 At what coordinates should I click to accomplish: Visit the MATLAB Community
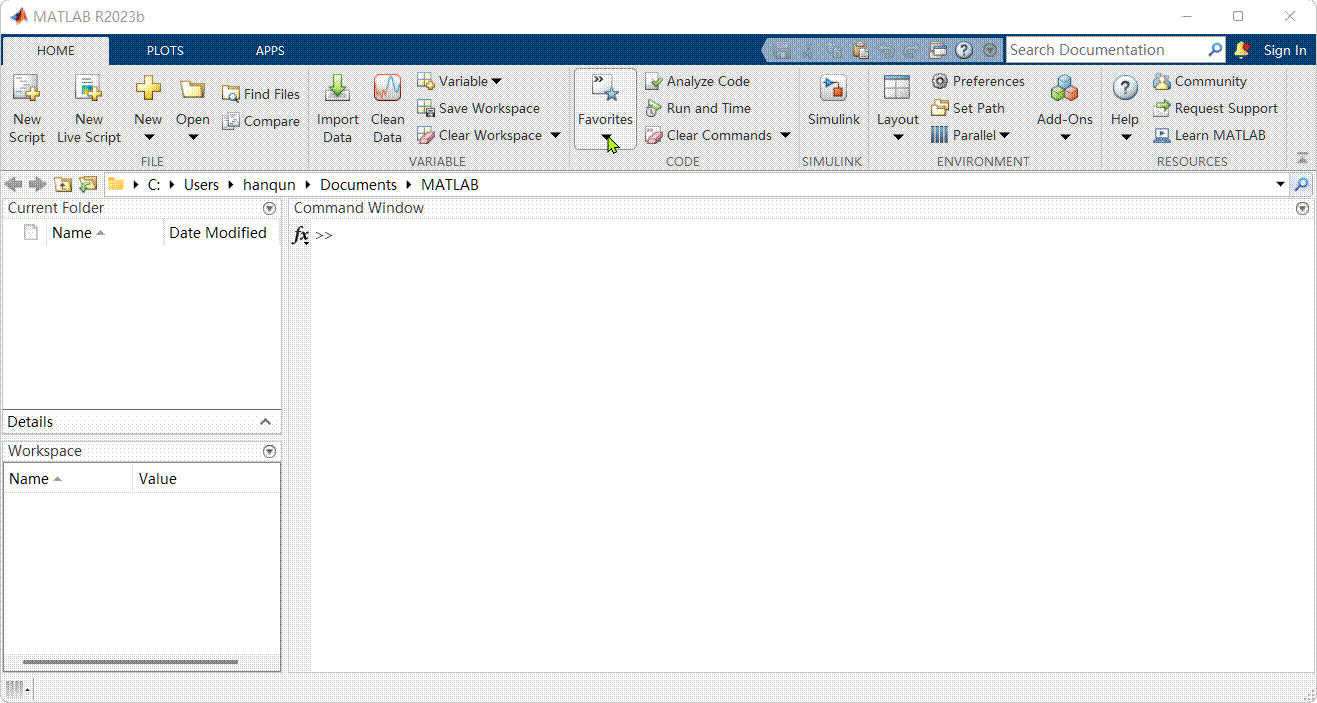click(1200, 81)
